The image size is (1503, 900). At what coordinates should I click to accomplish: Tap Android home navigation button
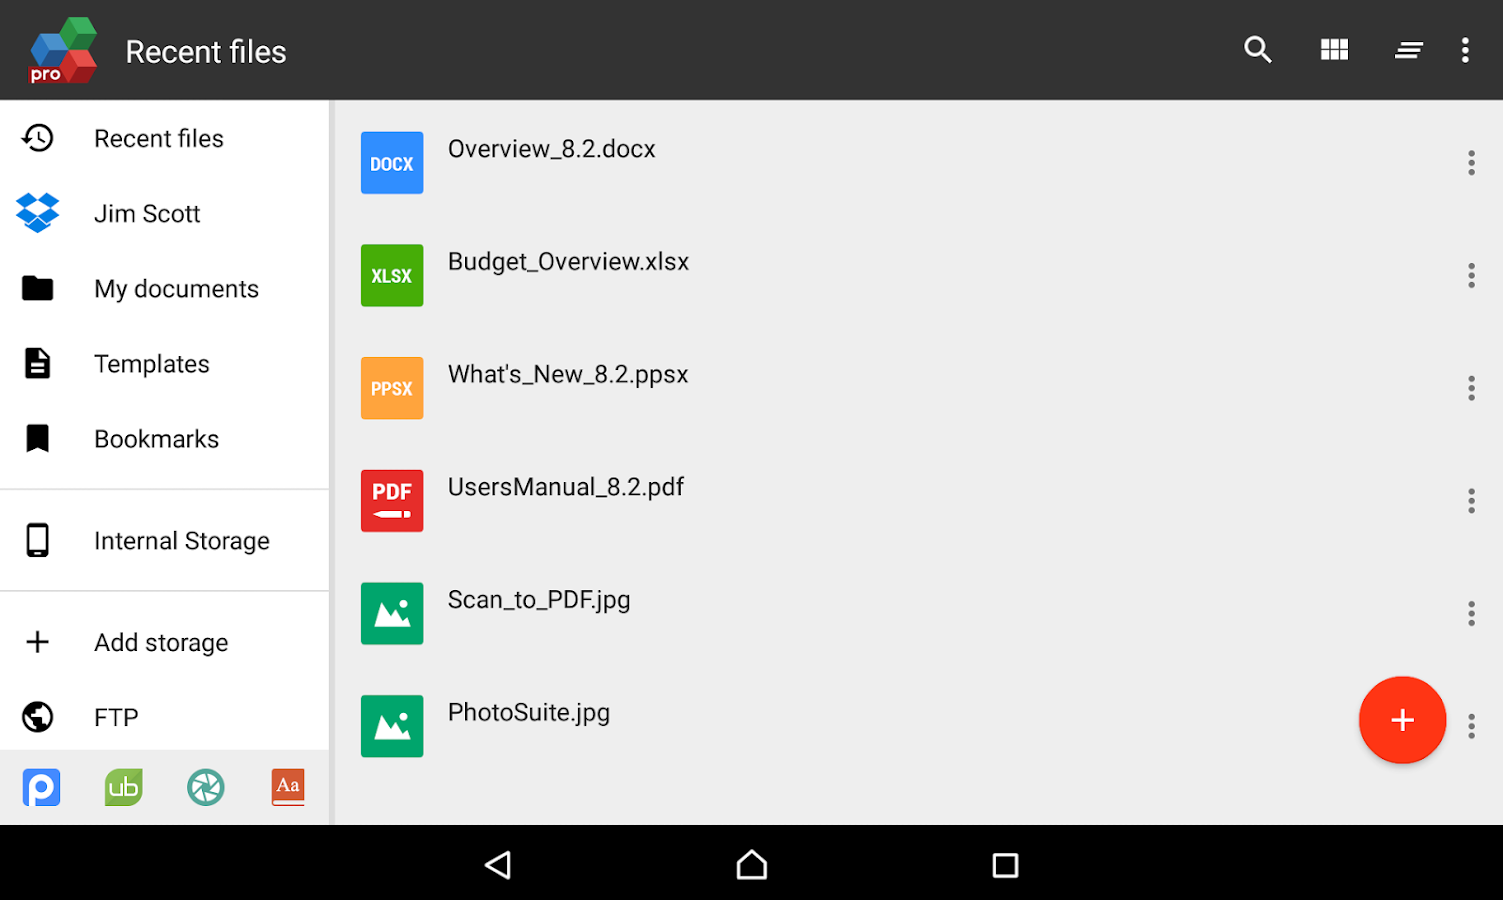click(x=752, y=865)
